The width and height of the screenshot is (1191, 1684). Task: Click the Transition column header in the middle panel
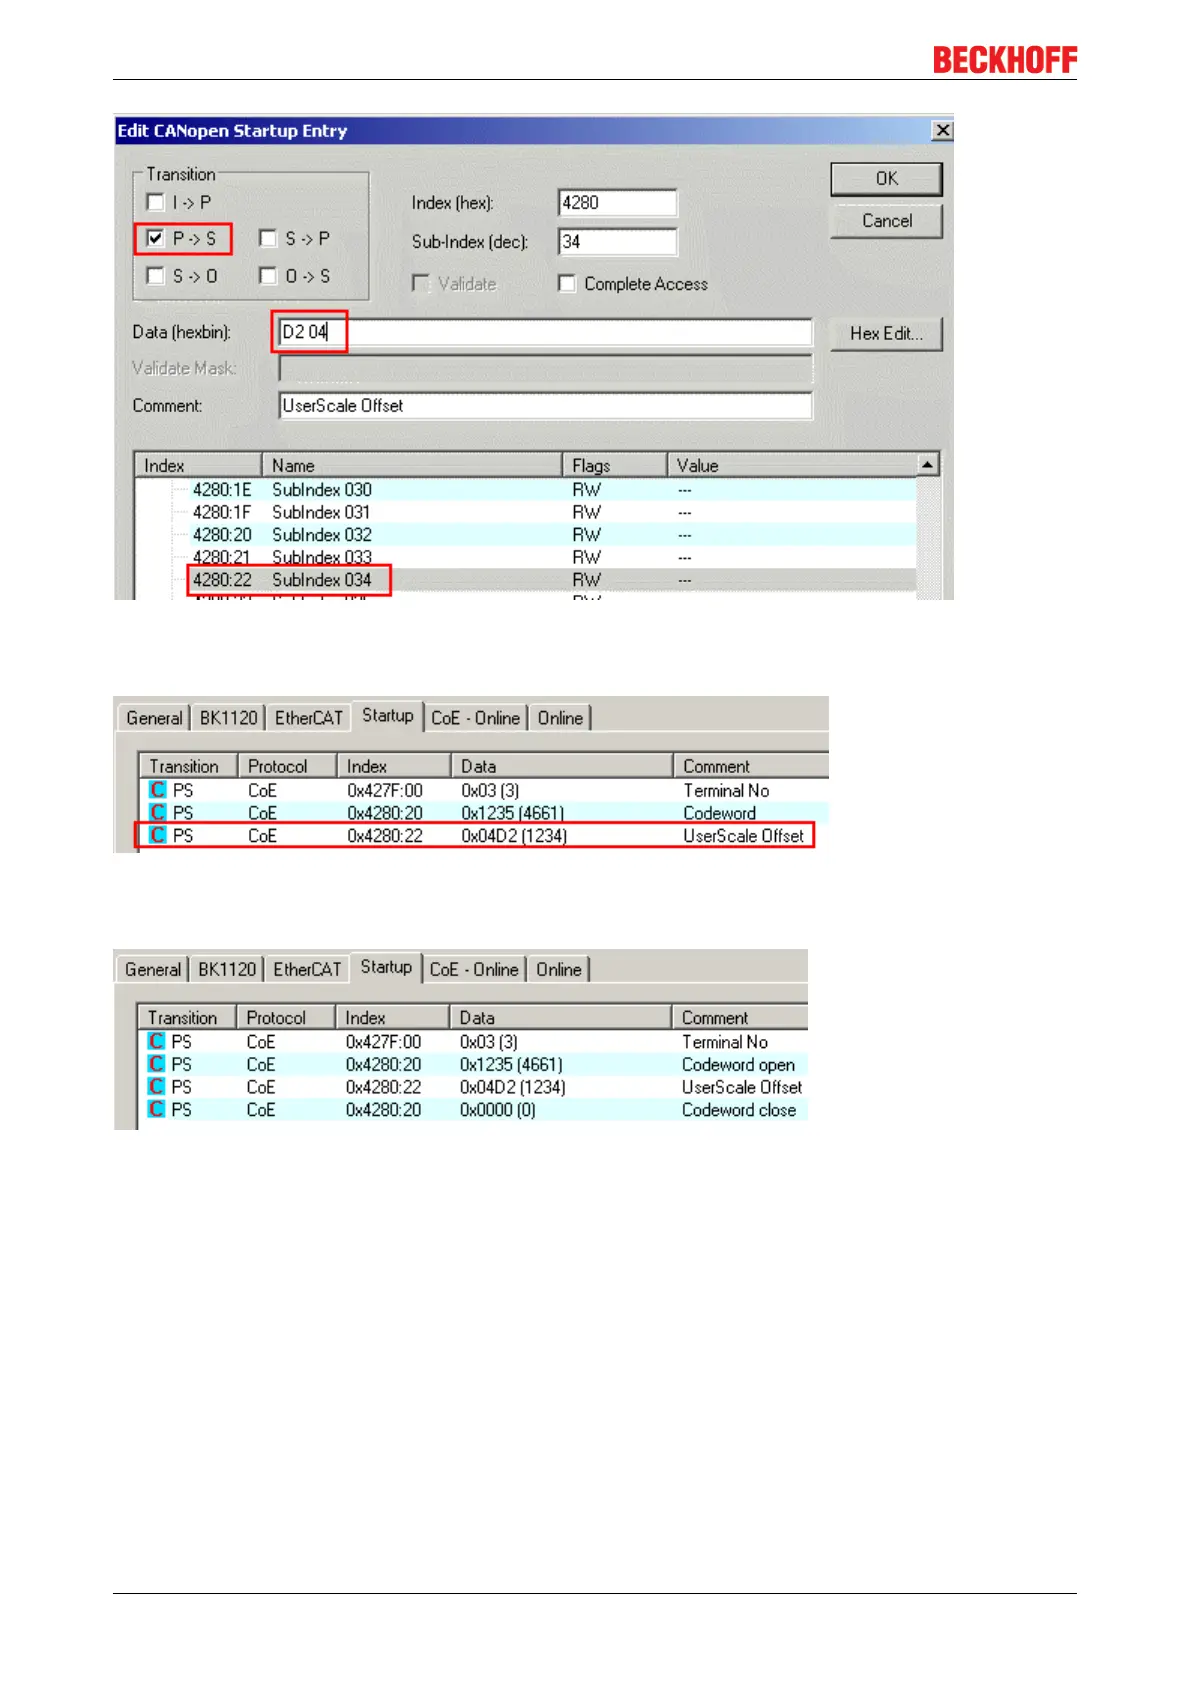point(187,766)
